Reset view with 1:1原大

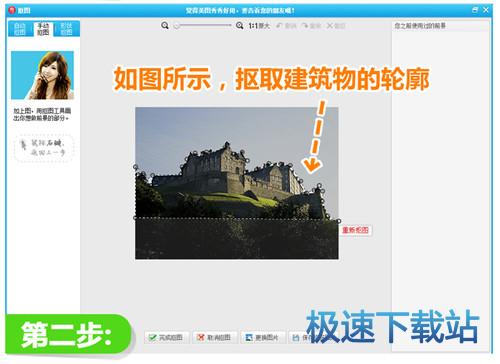click(259, 26)
